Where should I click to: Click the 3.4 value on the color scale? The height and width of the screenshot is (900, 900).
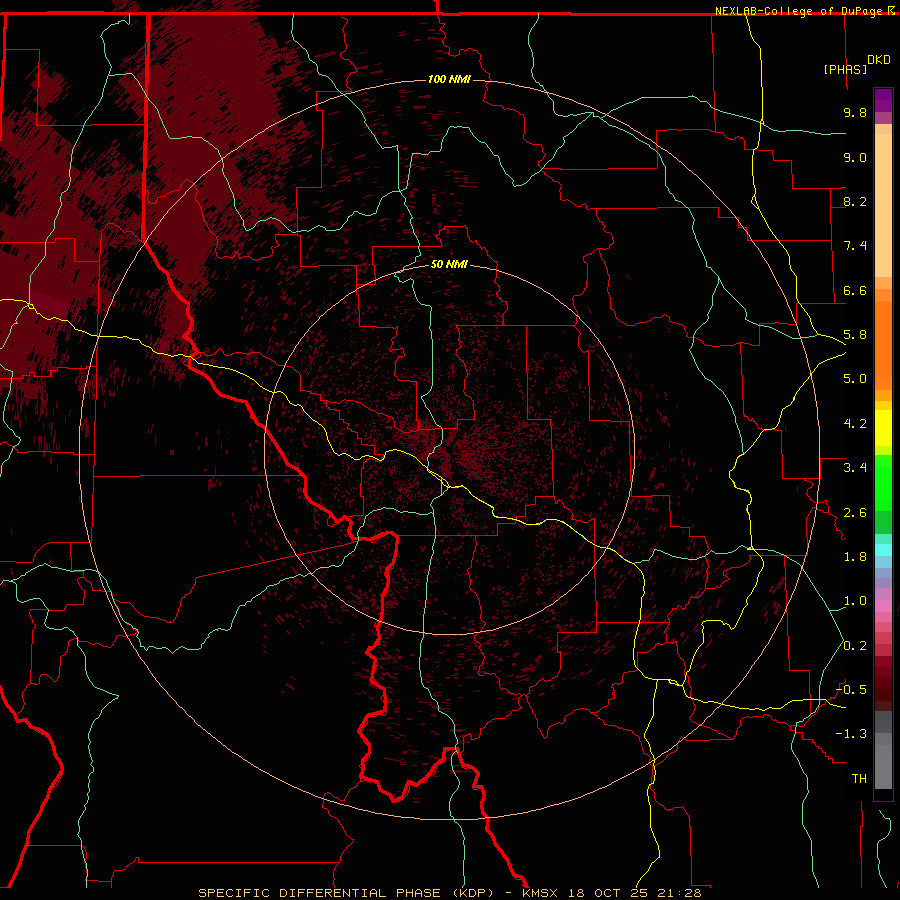pos(855,468)
